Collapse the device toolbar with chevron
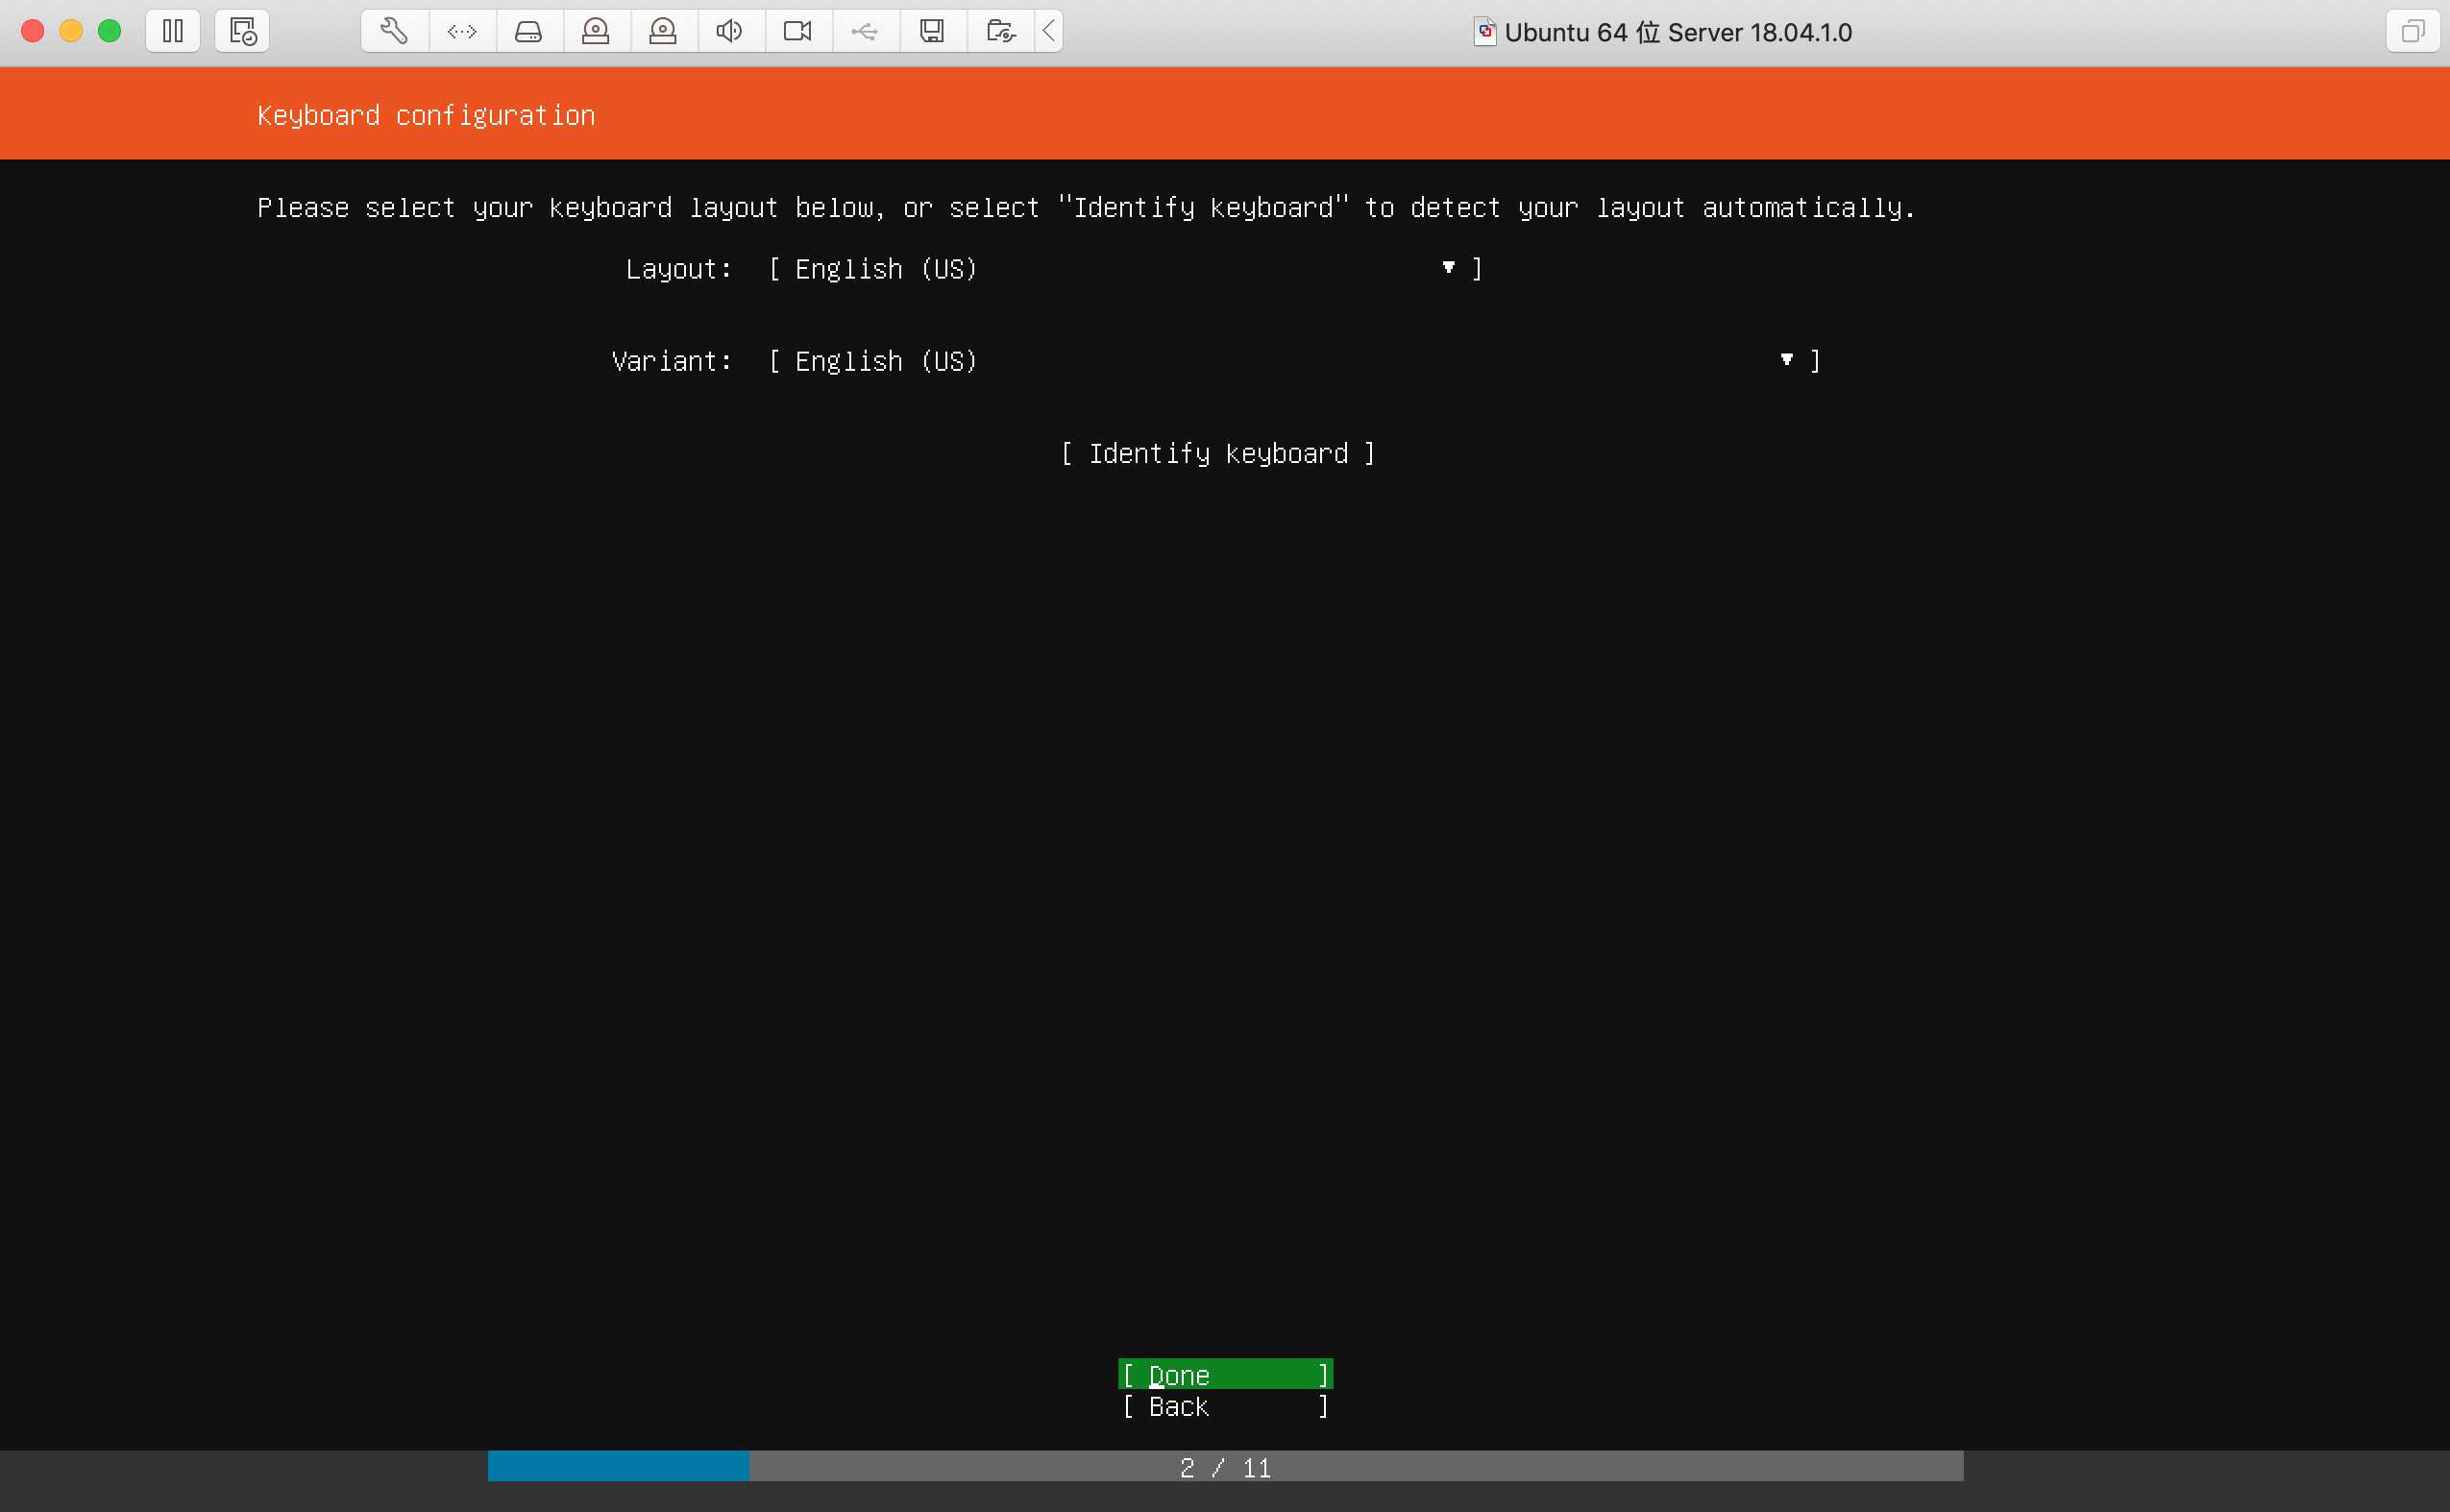Image resolution: width=2450 pixels, height=1512 pixels. pos(1048,31)
